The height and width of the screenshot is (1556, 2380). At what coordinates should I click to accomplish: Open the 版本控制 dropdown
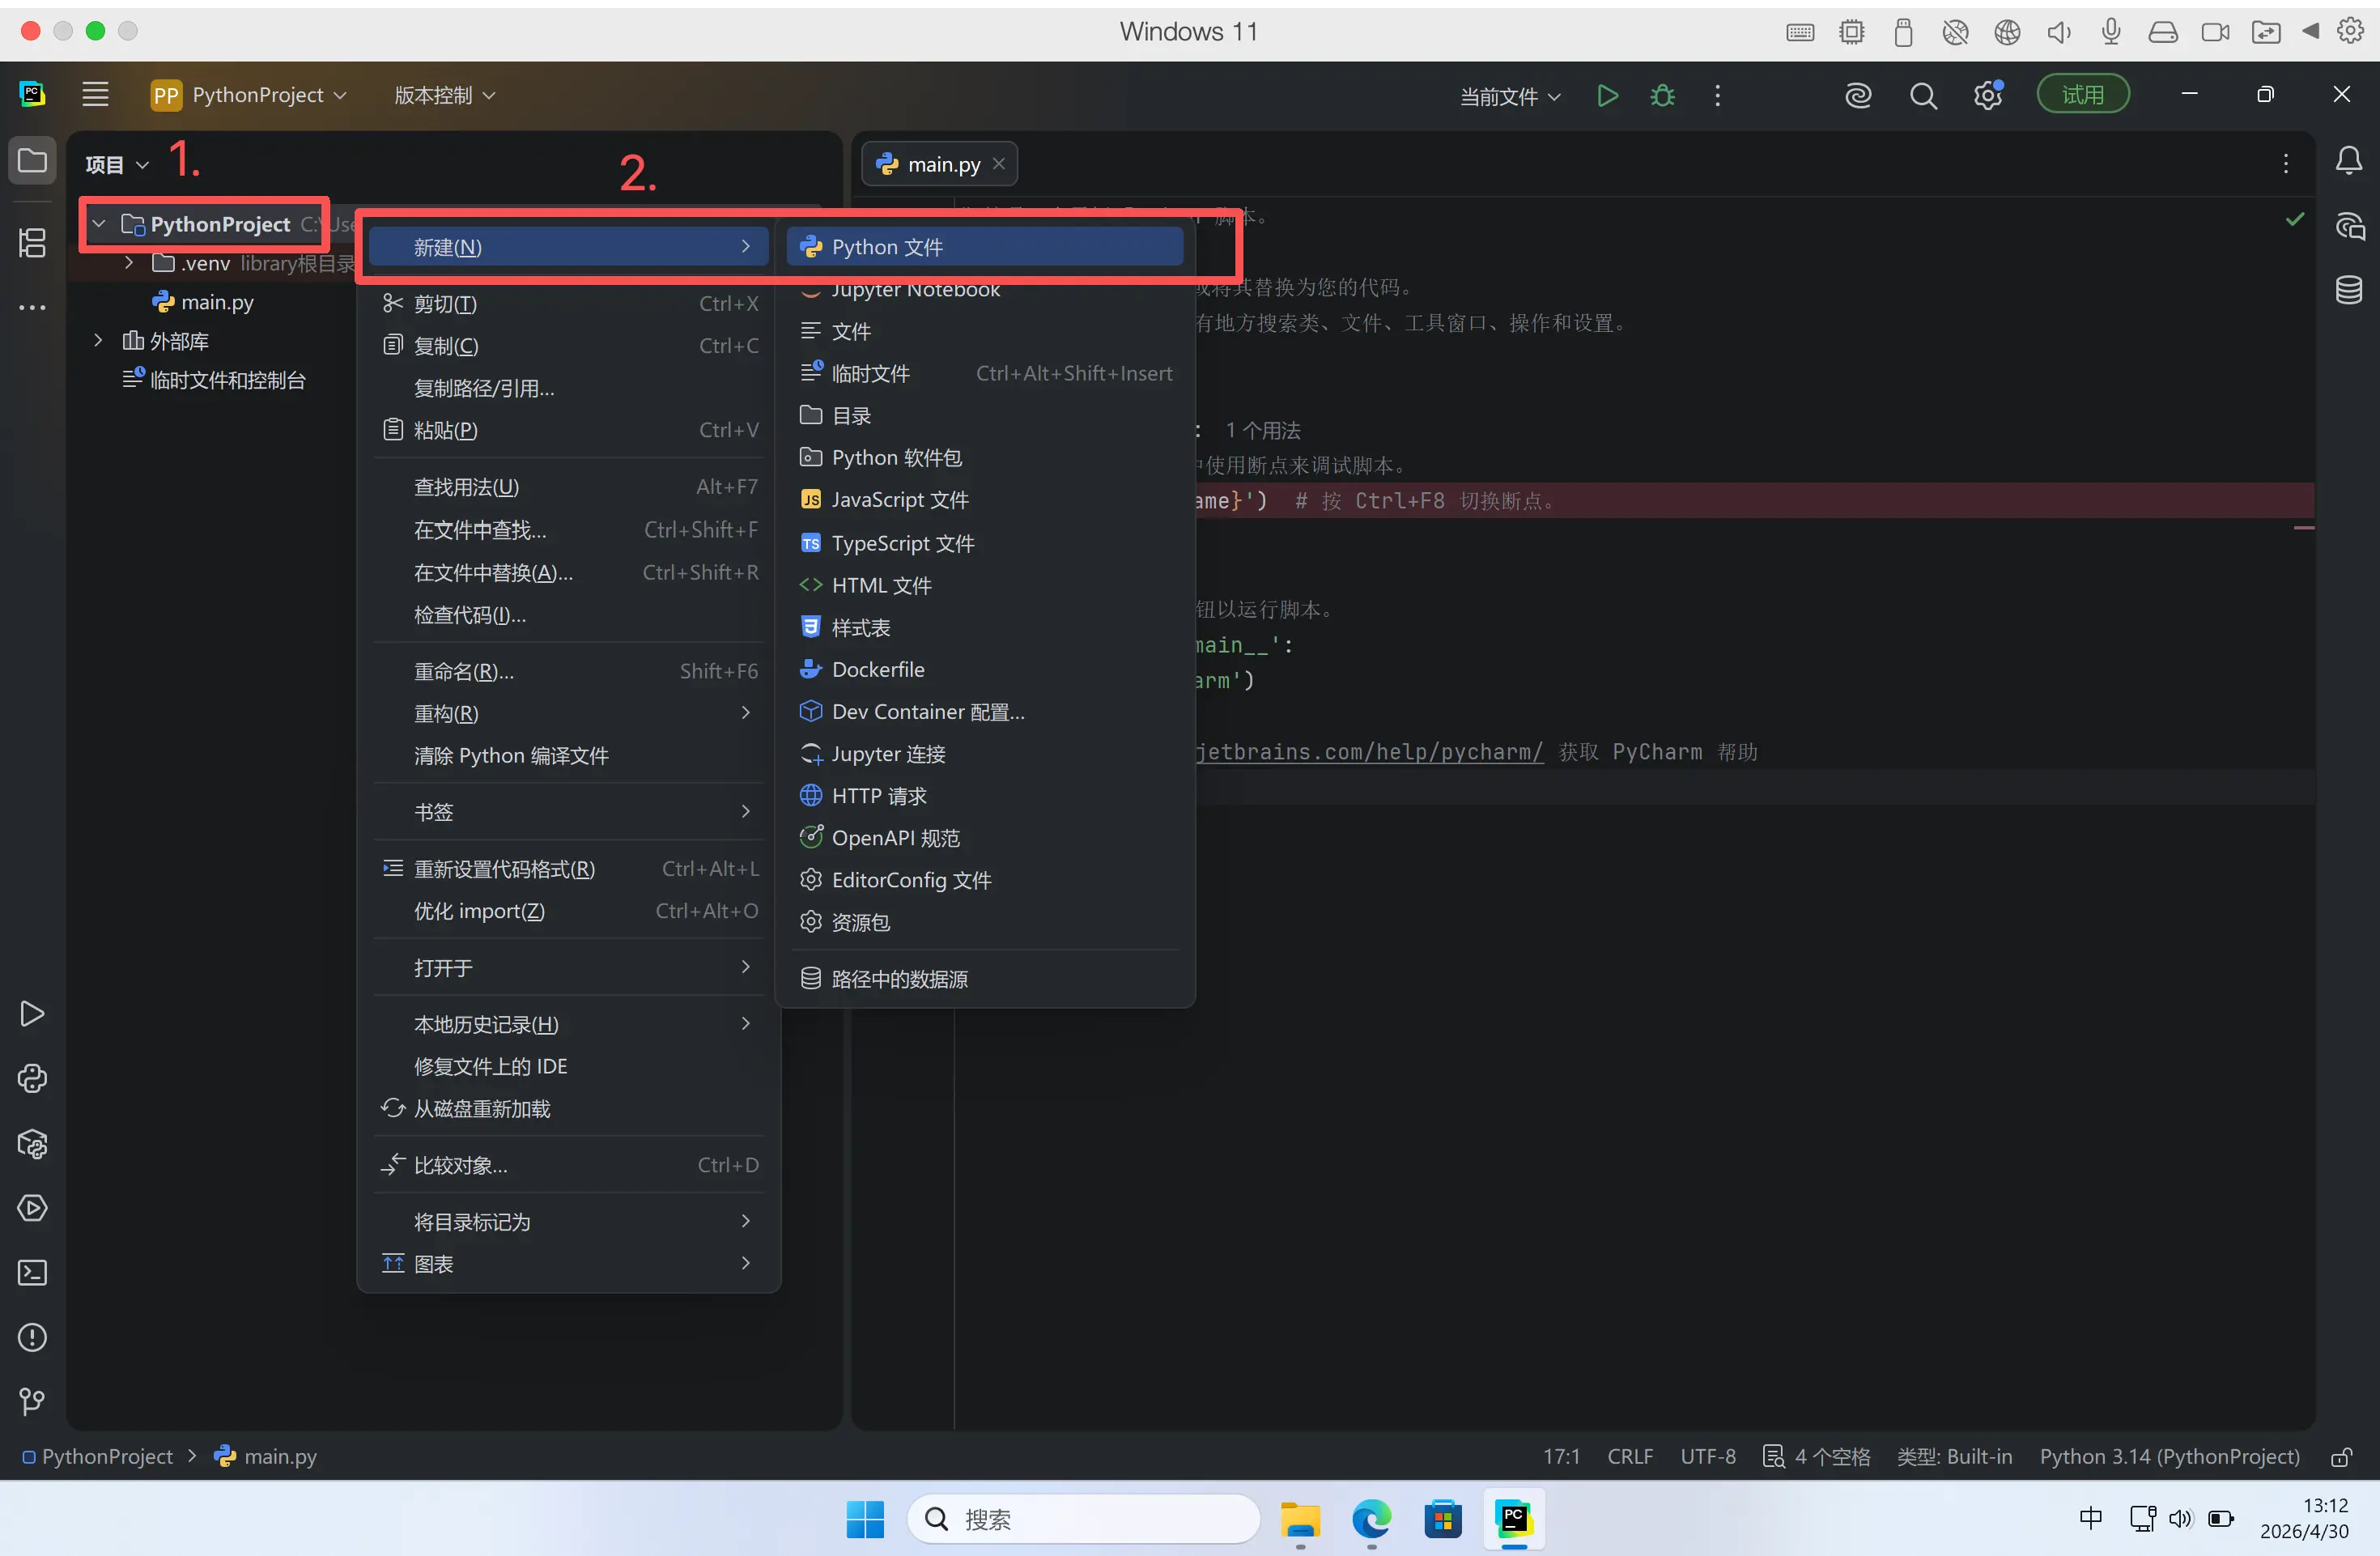tap(445, 95)
